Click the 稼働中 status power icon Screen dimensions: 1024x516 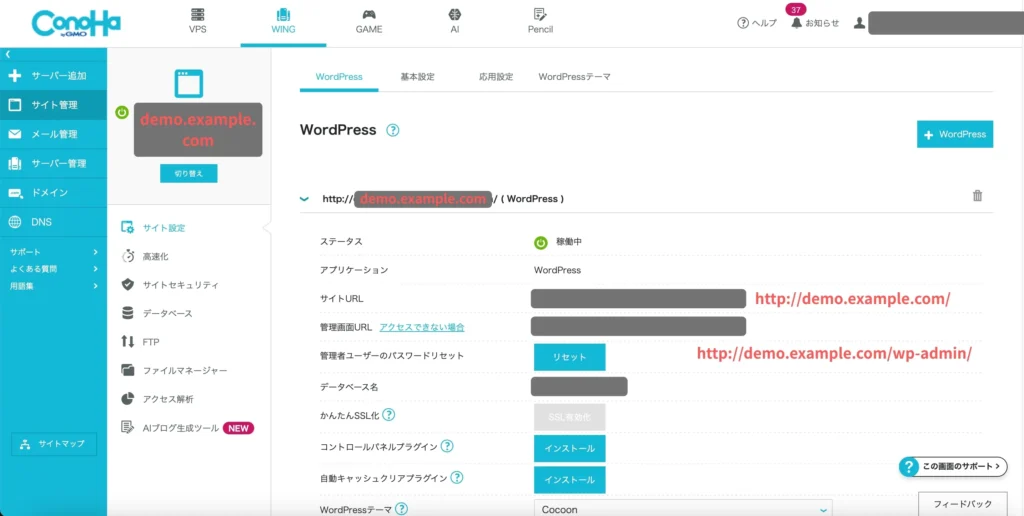pyautogui.click(x=541, y=242)
